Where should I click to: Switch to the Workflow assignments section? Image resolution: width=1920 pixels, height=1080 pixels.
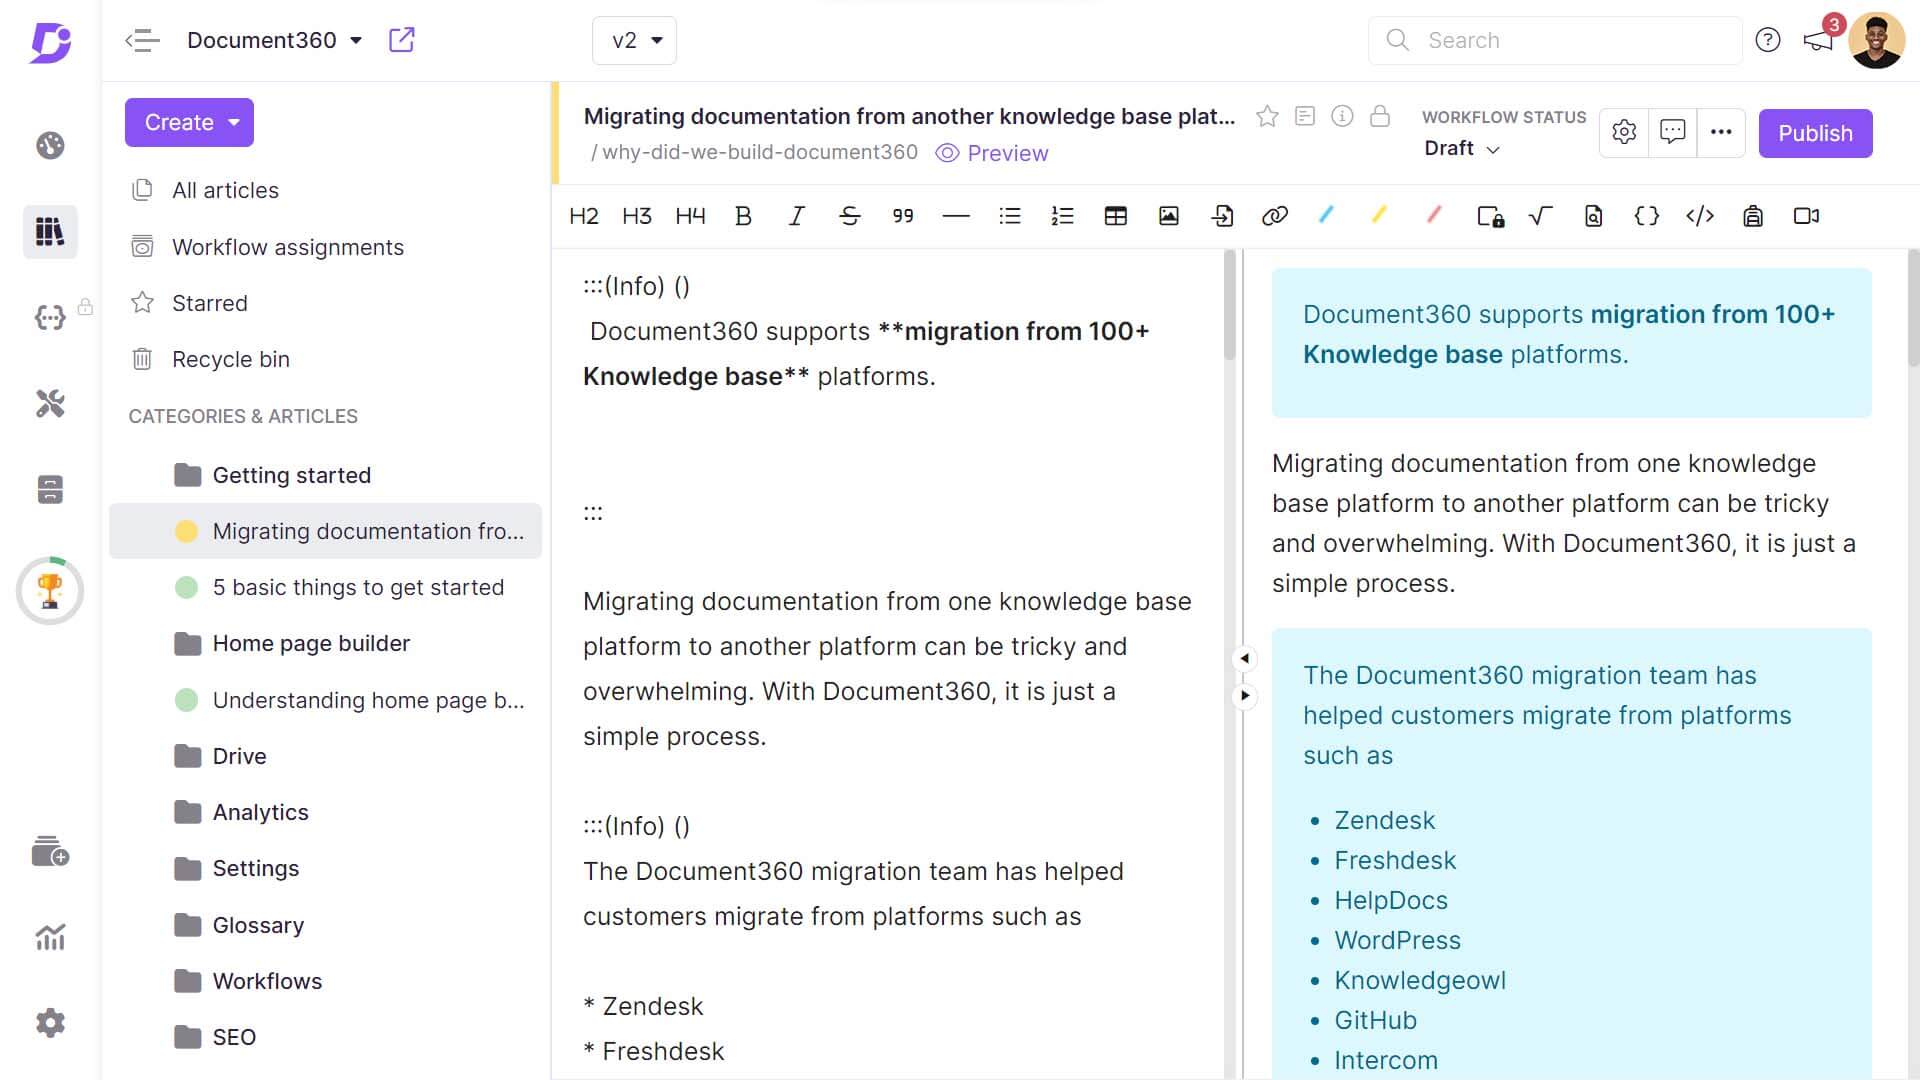pos(288,247)
